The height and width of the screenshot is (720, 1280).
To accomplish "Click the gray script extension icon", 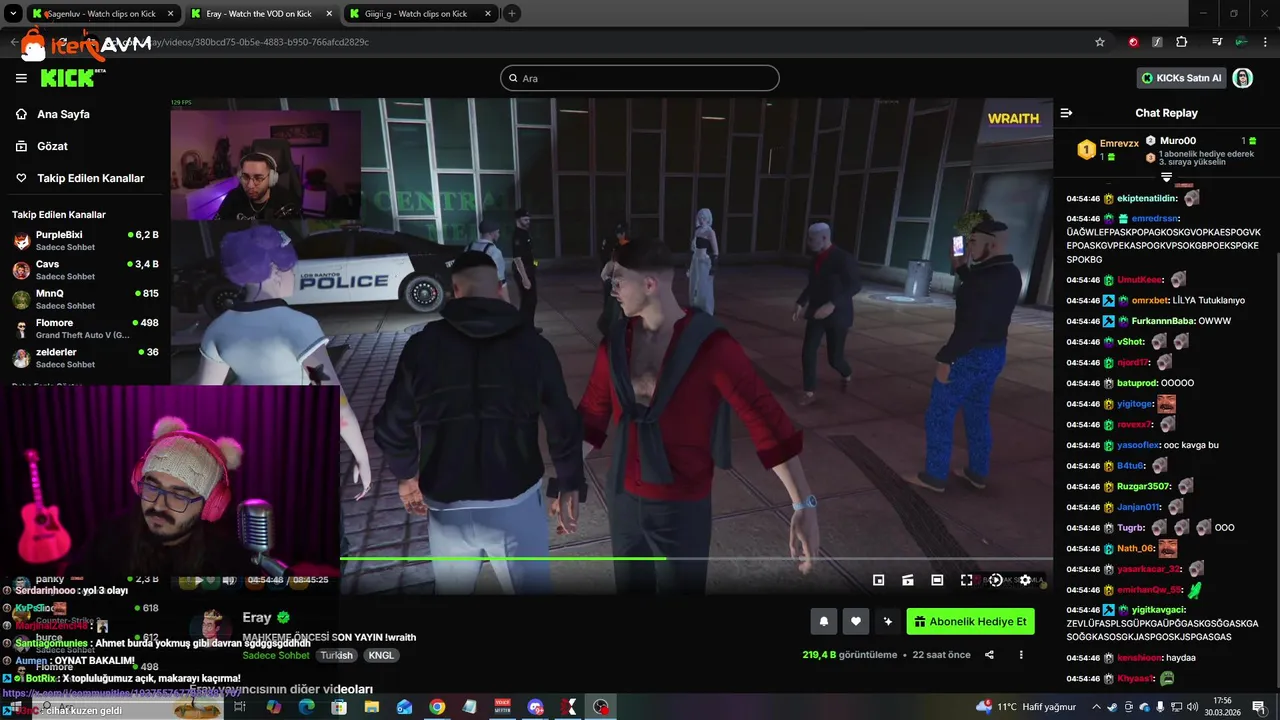I will 1157,42.
